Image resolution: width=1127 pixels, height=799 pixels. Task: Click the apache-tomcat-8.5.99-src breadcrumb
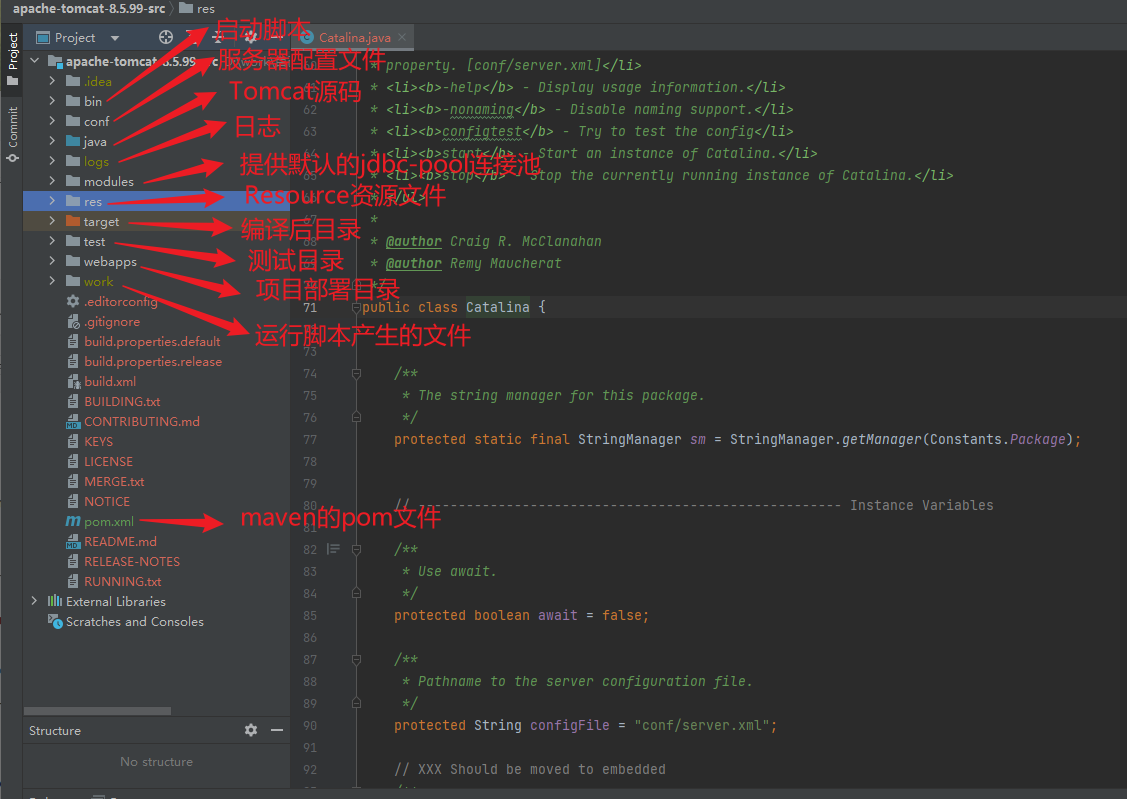[88, 9]
